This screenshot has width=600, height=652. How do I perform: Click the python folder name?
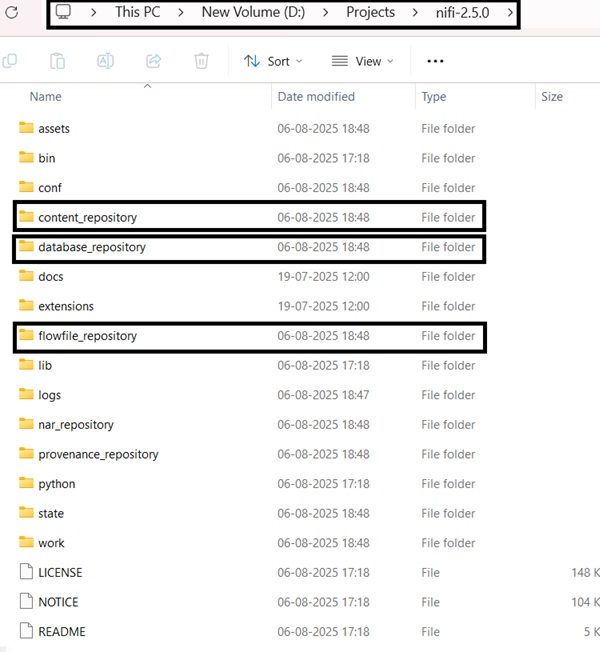[x=57, y=484]
